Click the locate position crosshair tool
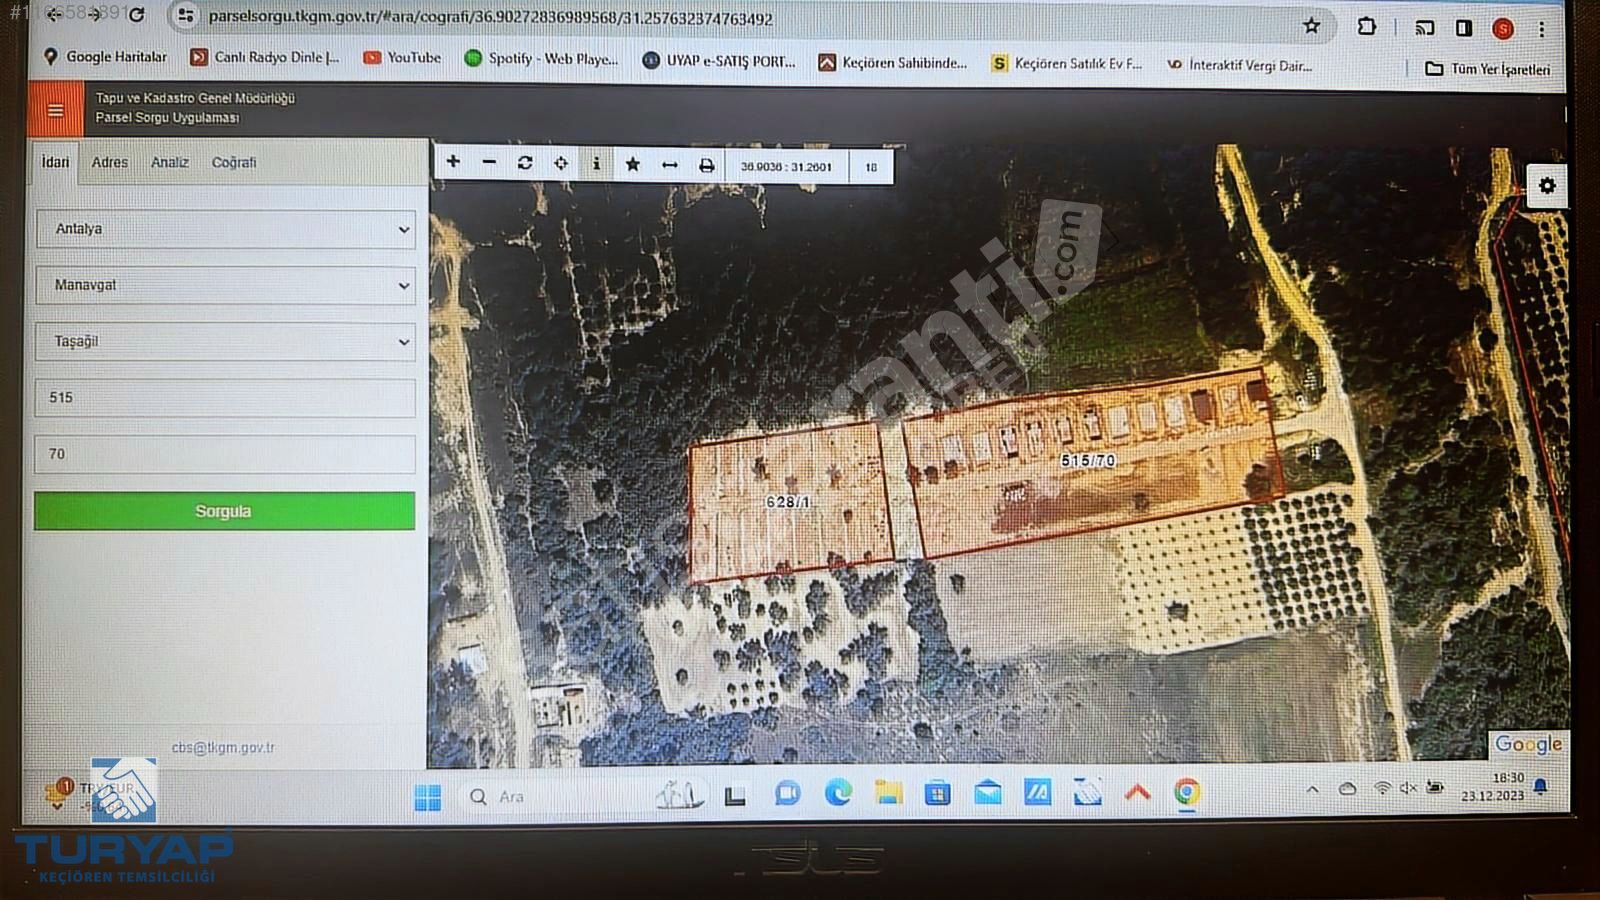Viewport: 1600px width, 900px height. pyautogui.click(x=561, y=163)
